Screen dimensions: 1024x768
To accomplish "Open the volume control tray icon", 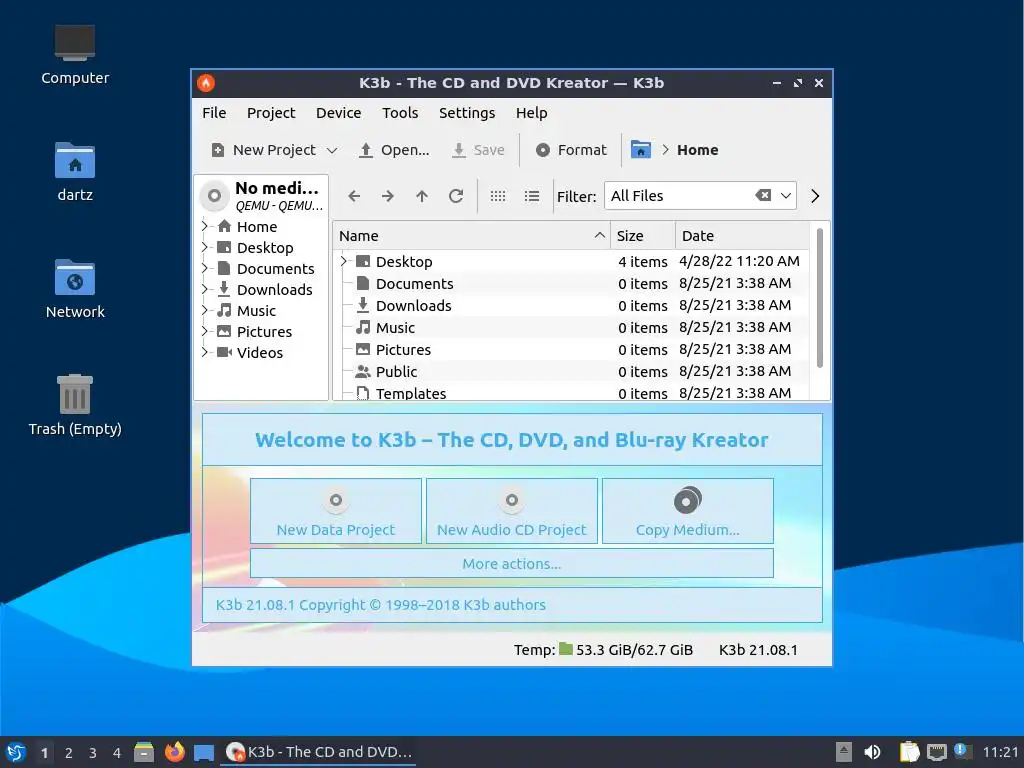I will (872, 752).
